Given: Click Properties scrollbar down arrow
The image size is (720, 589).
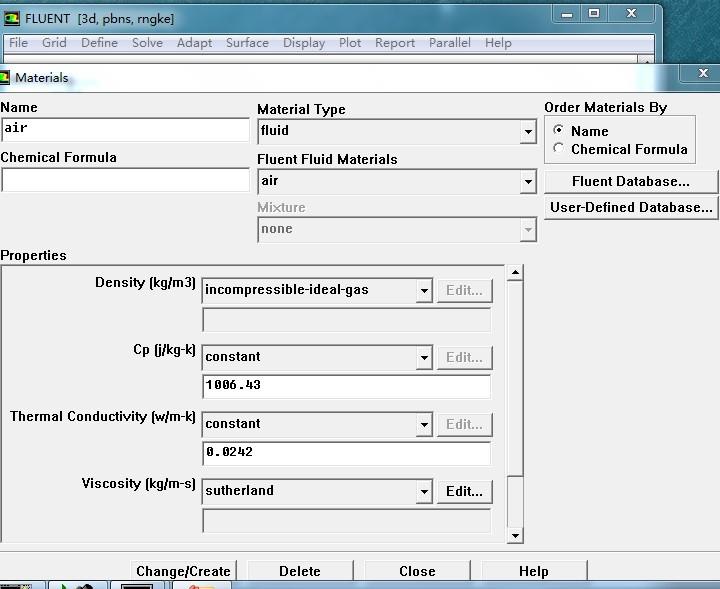Looking at the screenshot, I should [x=515, y=536].
